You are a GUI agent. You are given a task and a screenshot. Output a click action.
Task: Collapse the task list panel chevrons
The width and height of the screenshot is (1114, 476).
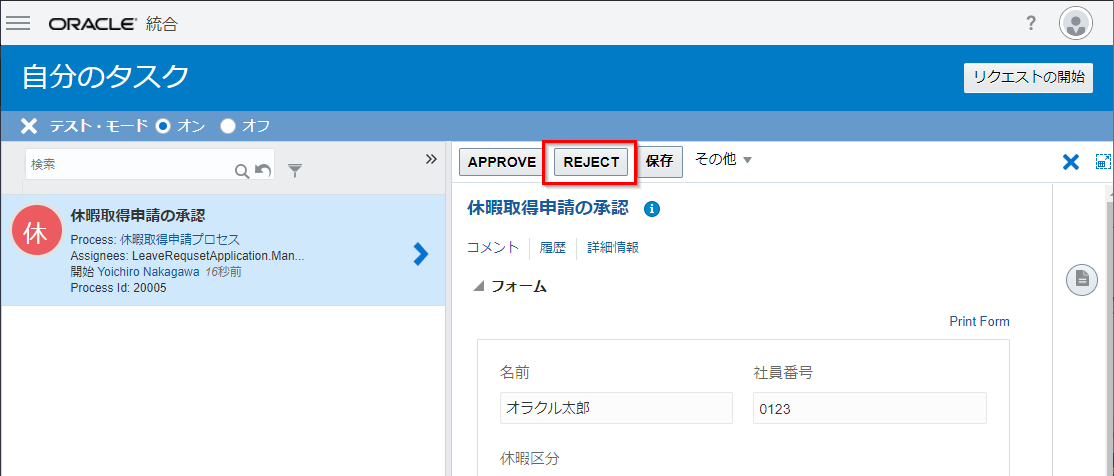(x=431, y=159)
